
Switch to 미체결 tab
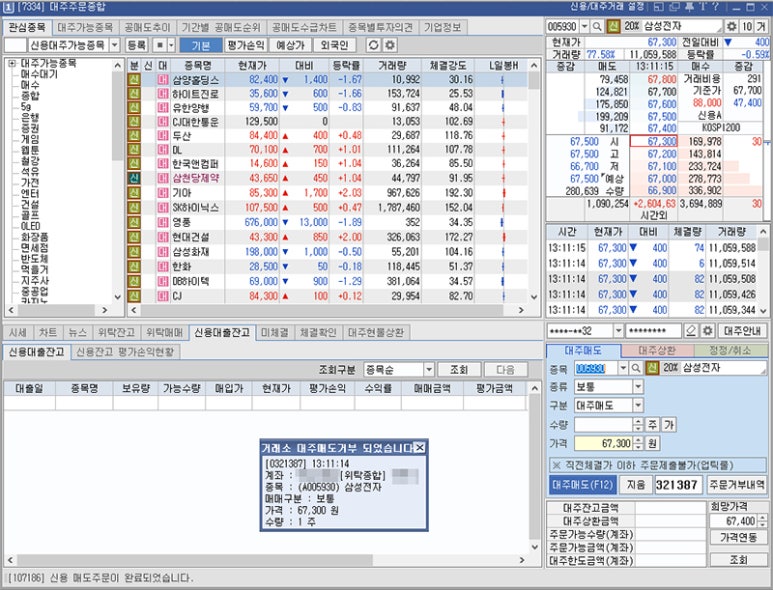point(275,332)
